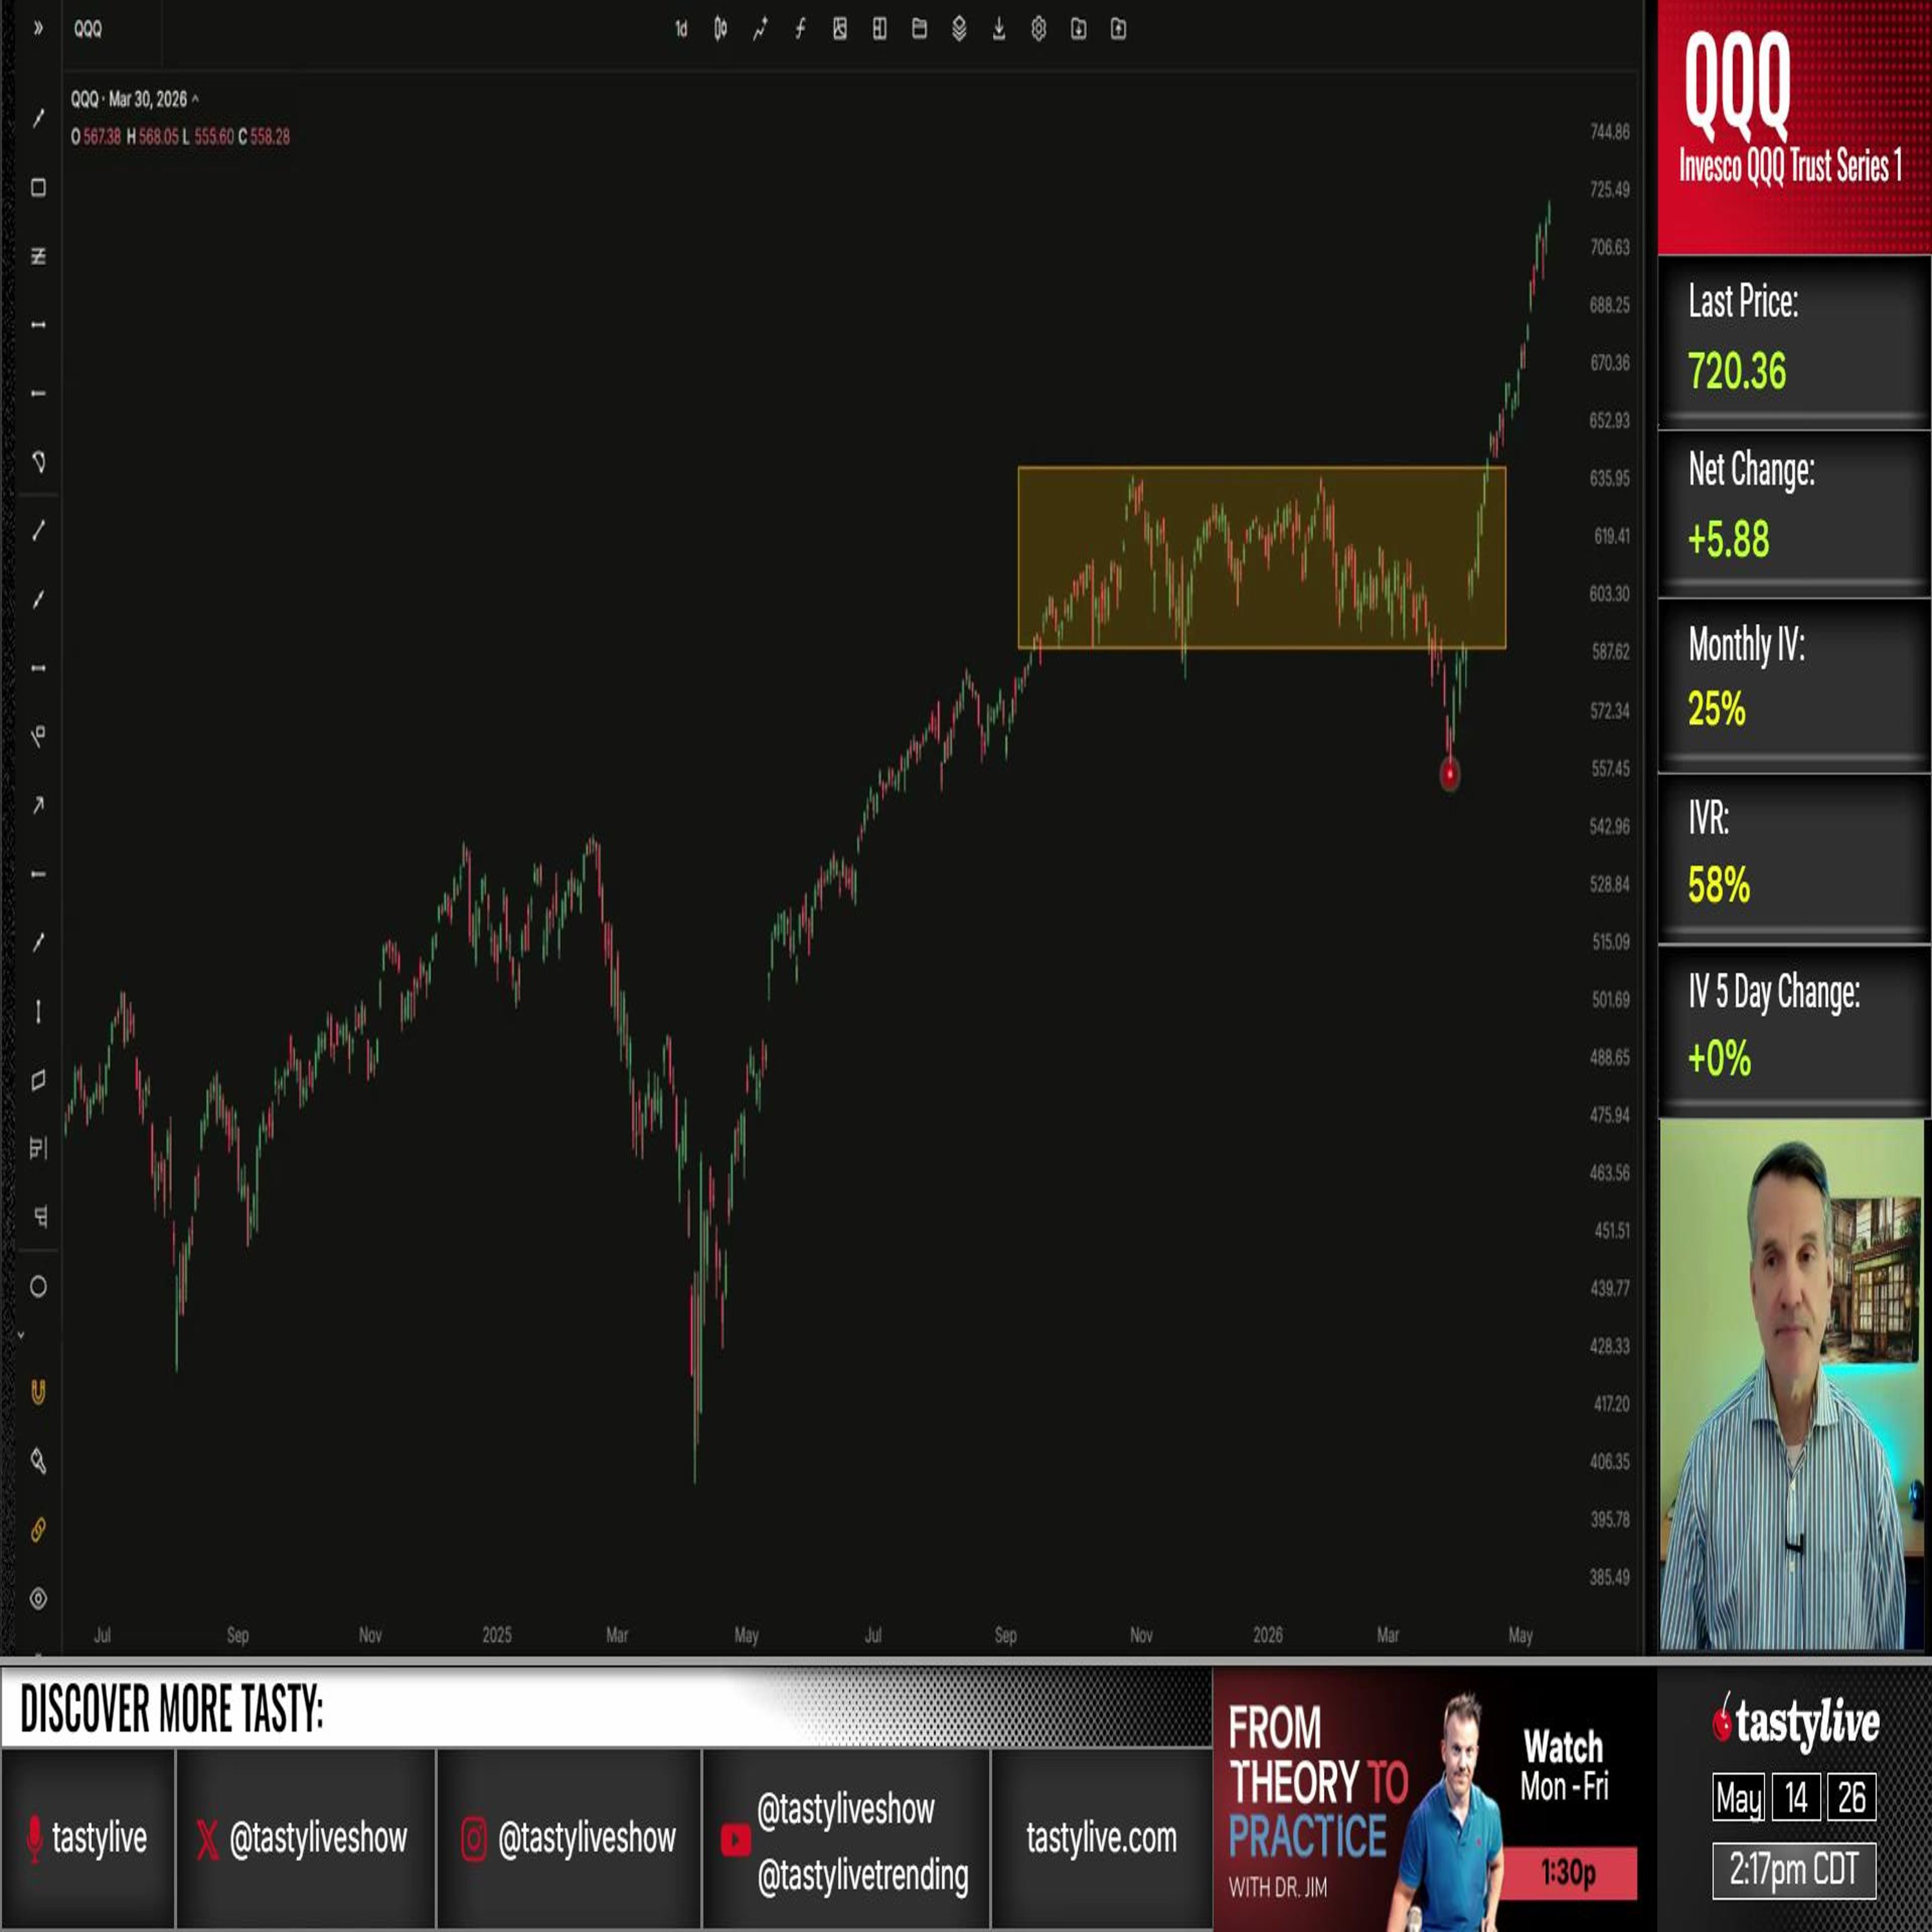Toggle the orange magnet snap mode

[38, 1392]
